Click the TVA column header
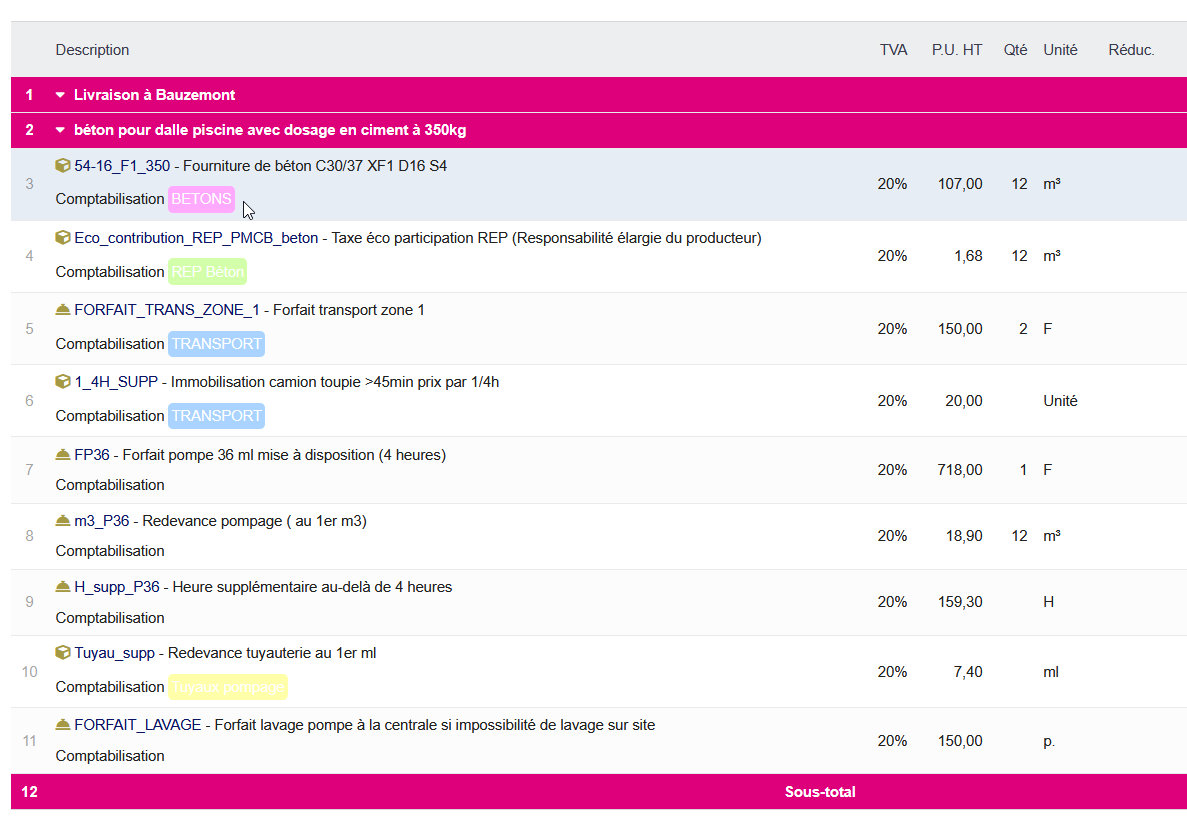 point(893,50)
